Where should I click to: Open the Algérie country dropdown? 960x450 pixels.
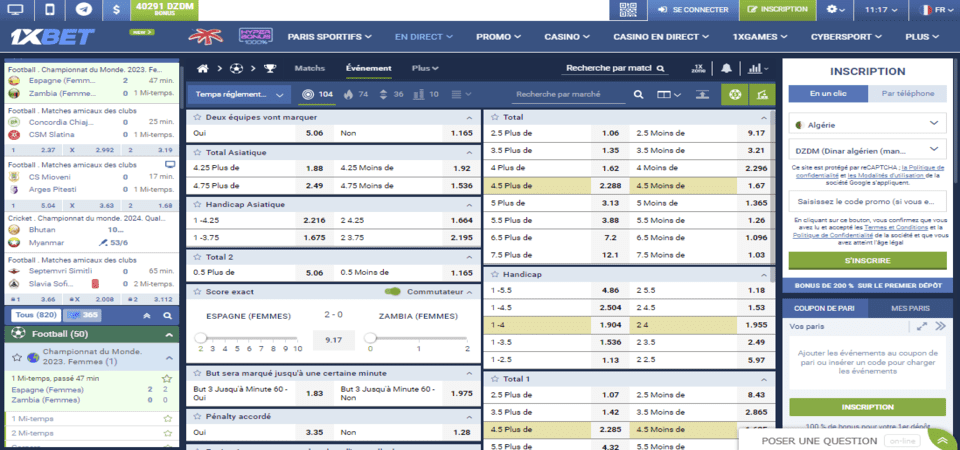pyautogui.click(x=867, y=124)
